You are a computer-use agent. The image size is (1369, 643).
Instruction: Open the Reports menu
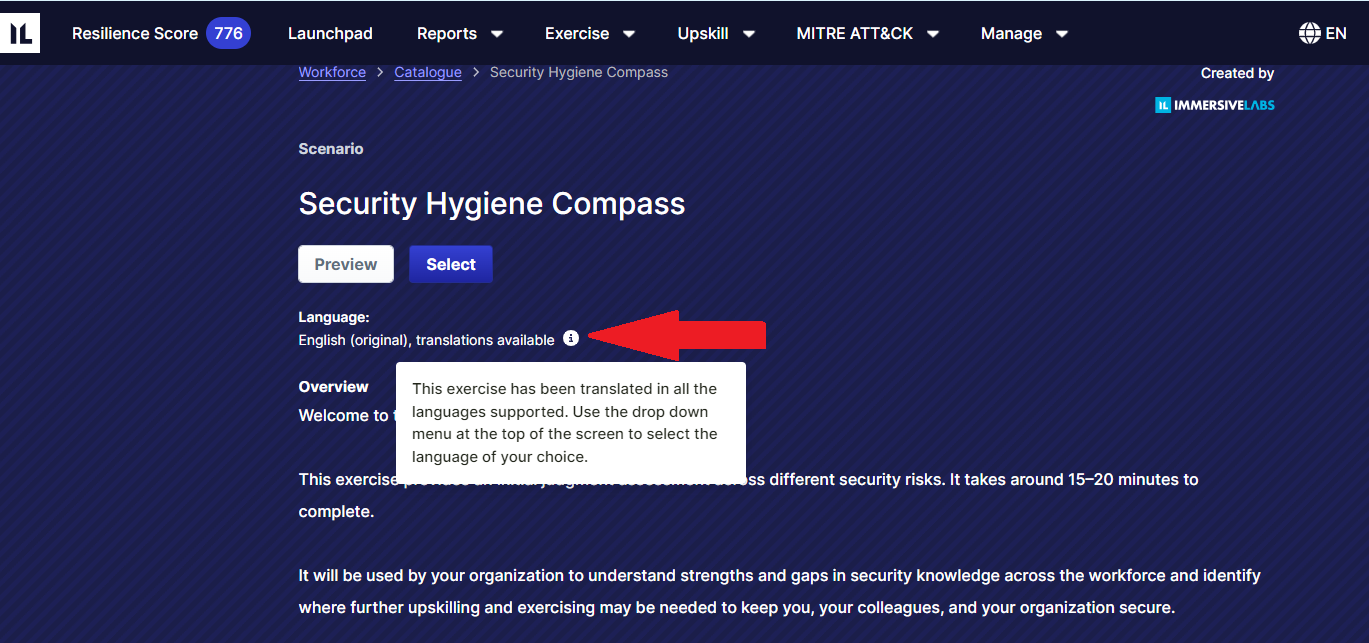[x=447, y=33]
